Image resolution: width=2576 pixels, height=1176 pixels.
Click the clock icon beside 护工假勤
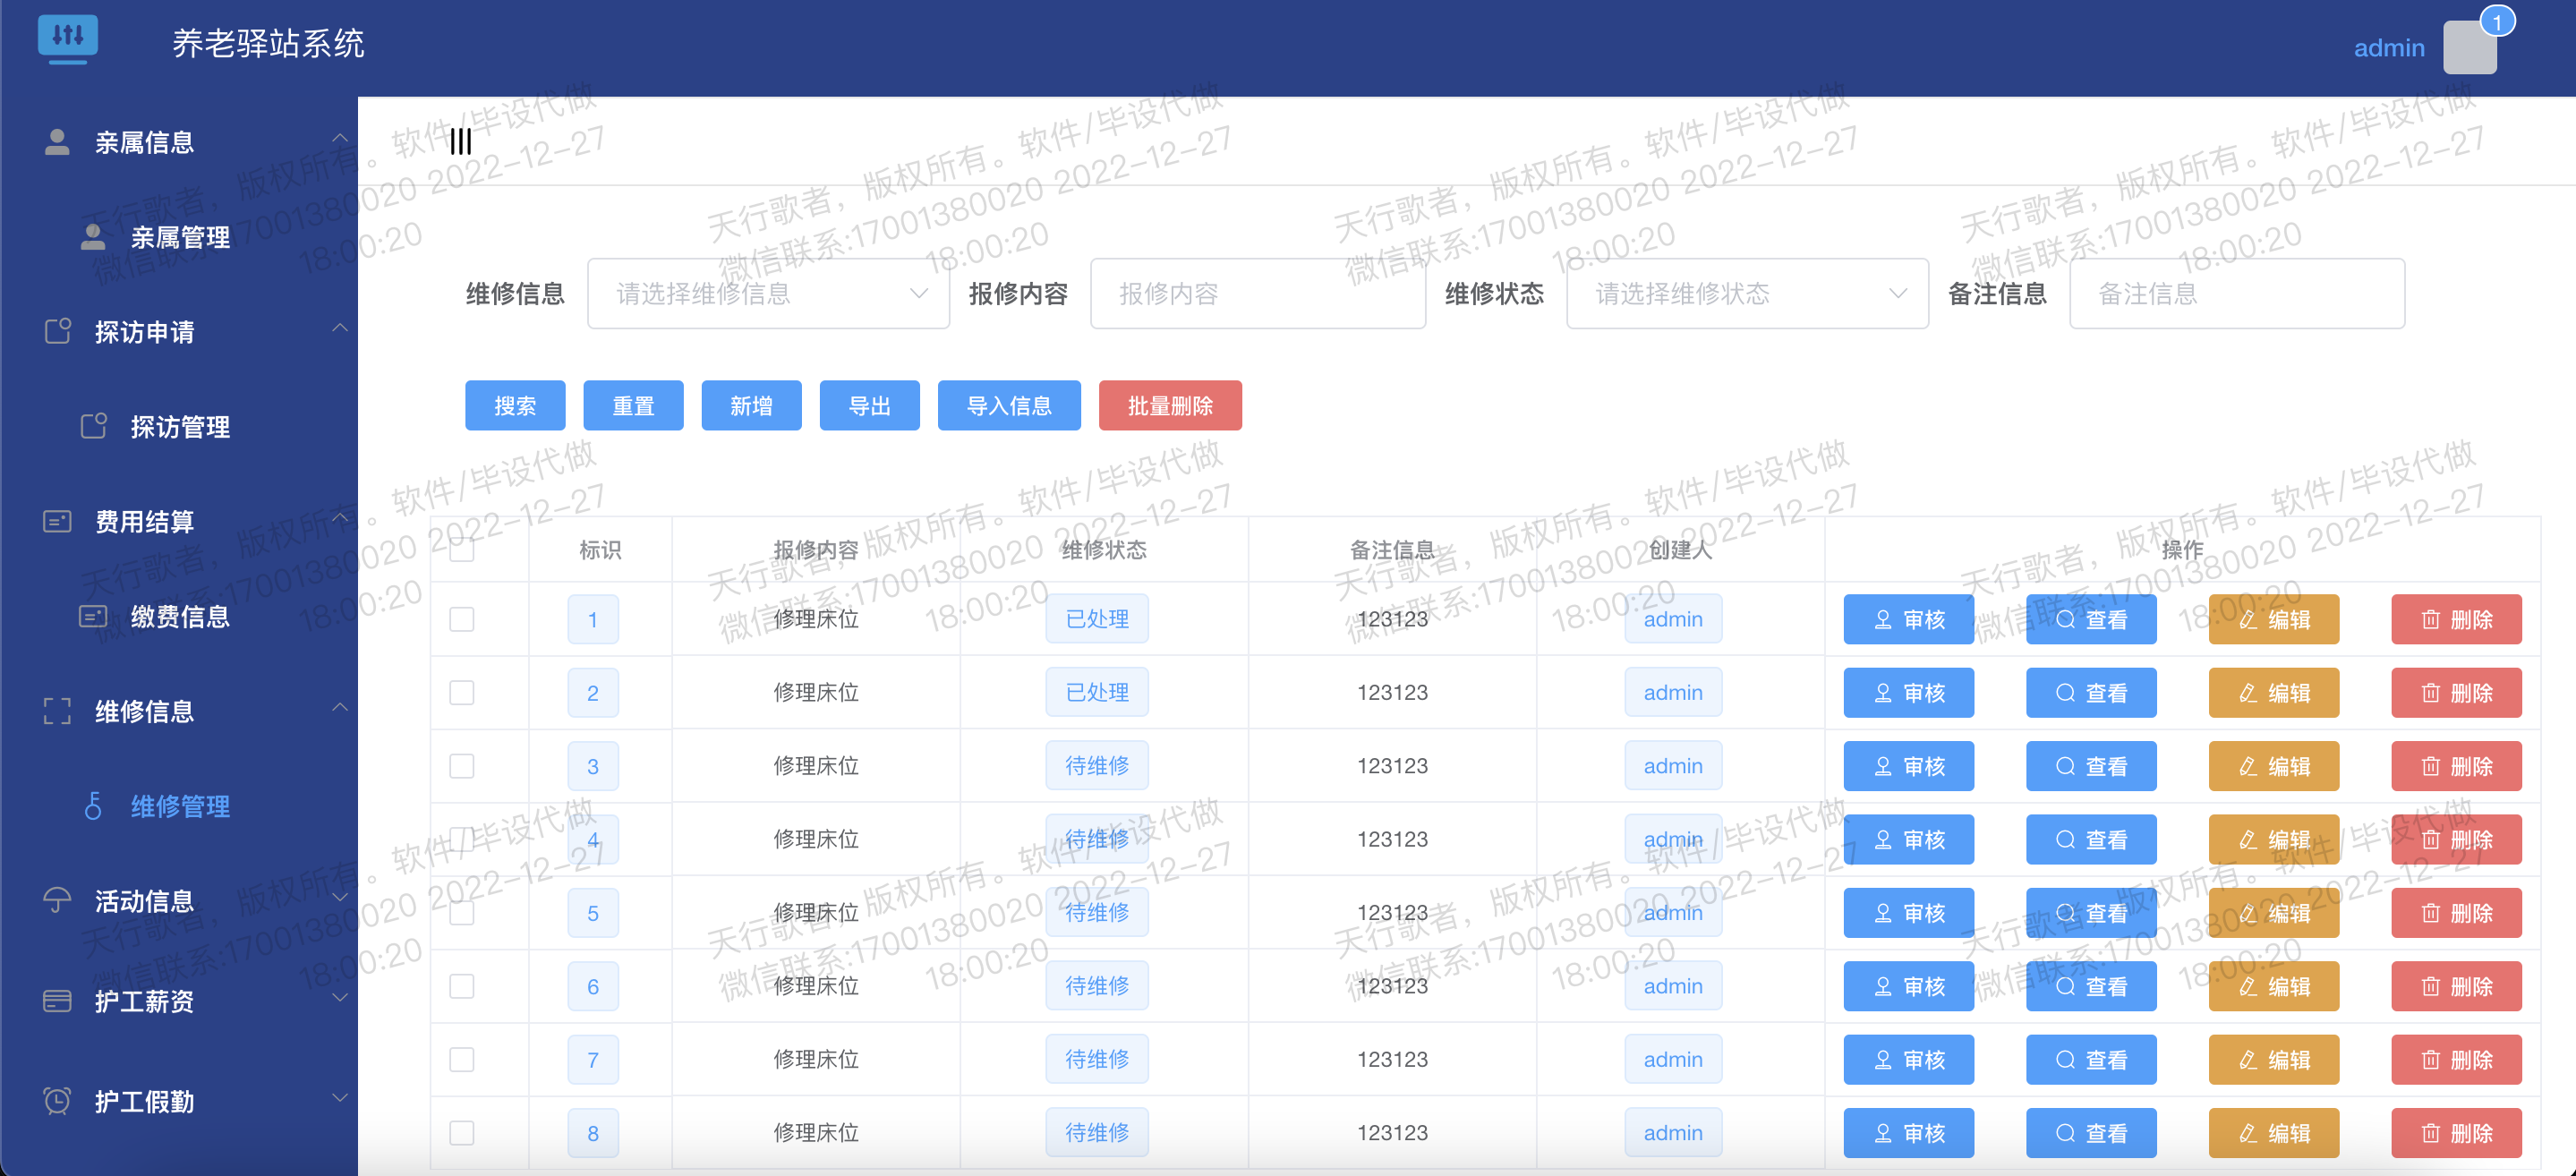(x=57, y=1101)
